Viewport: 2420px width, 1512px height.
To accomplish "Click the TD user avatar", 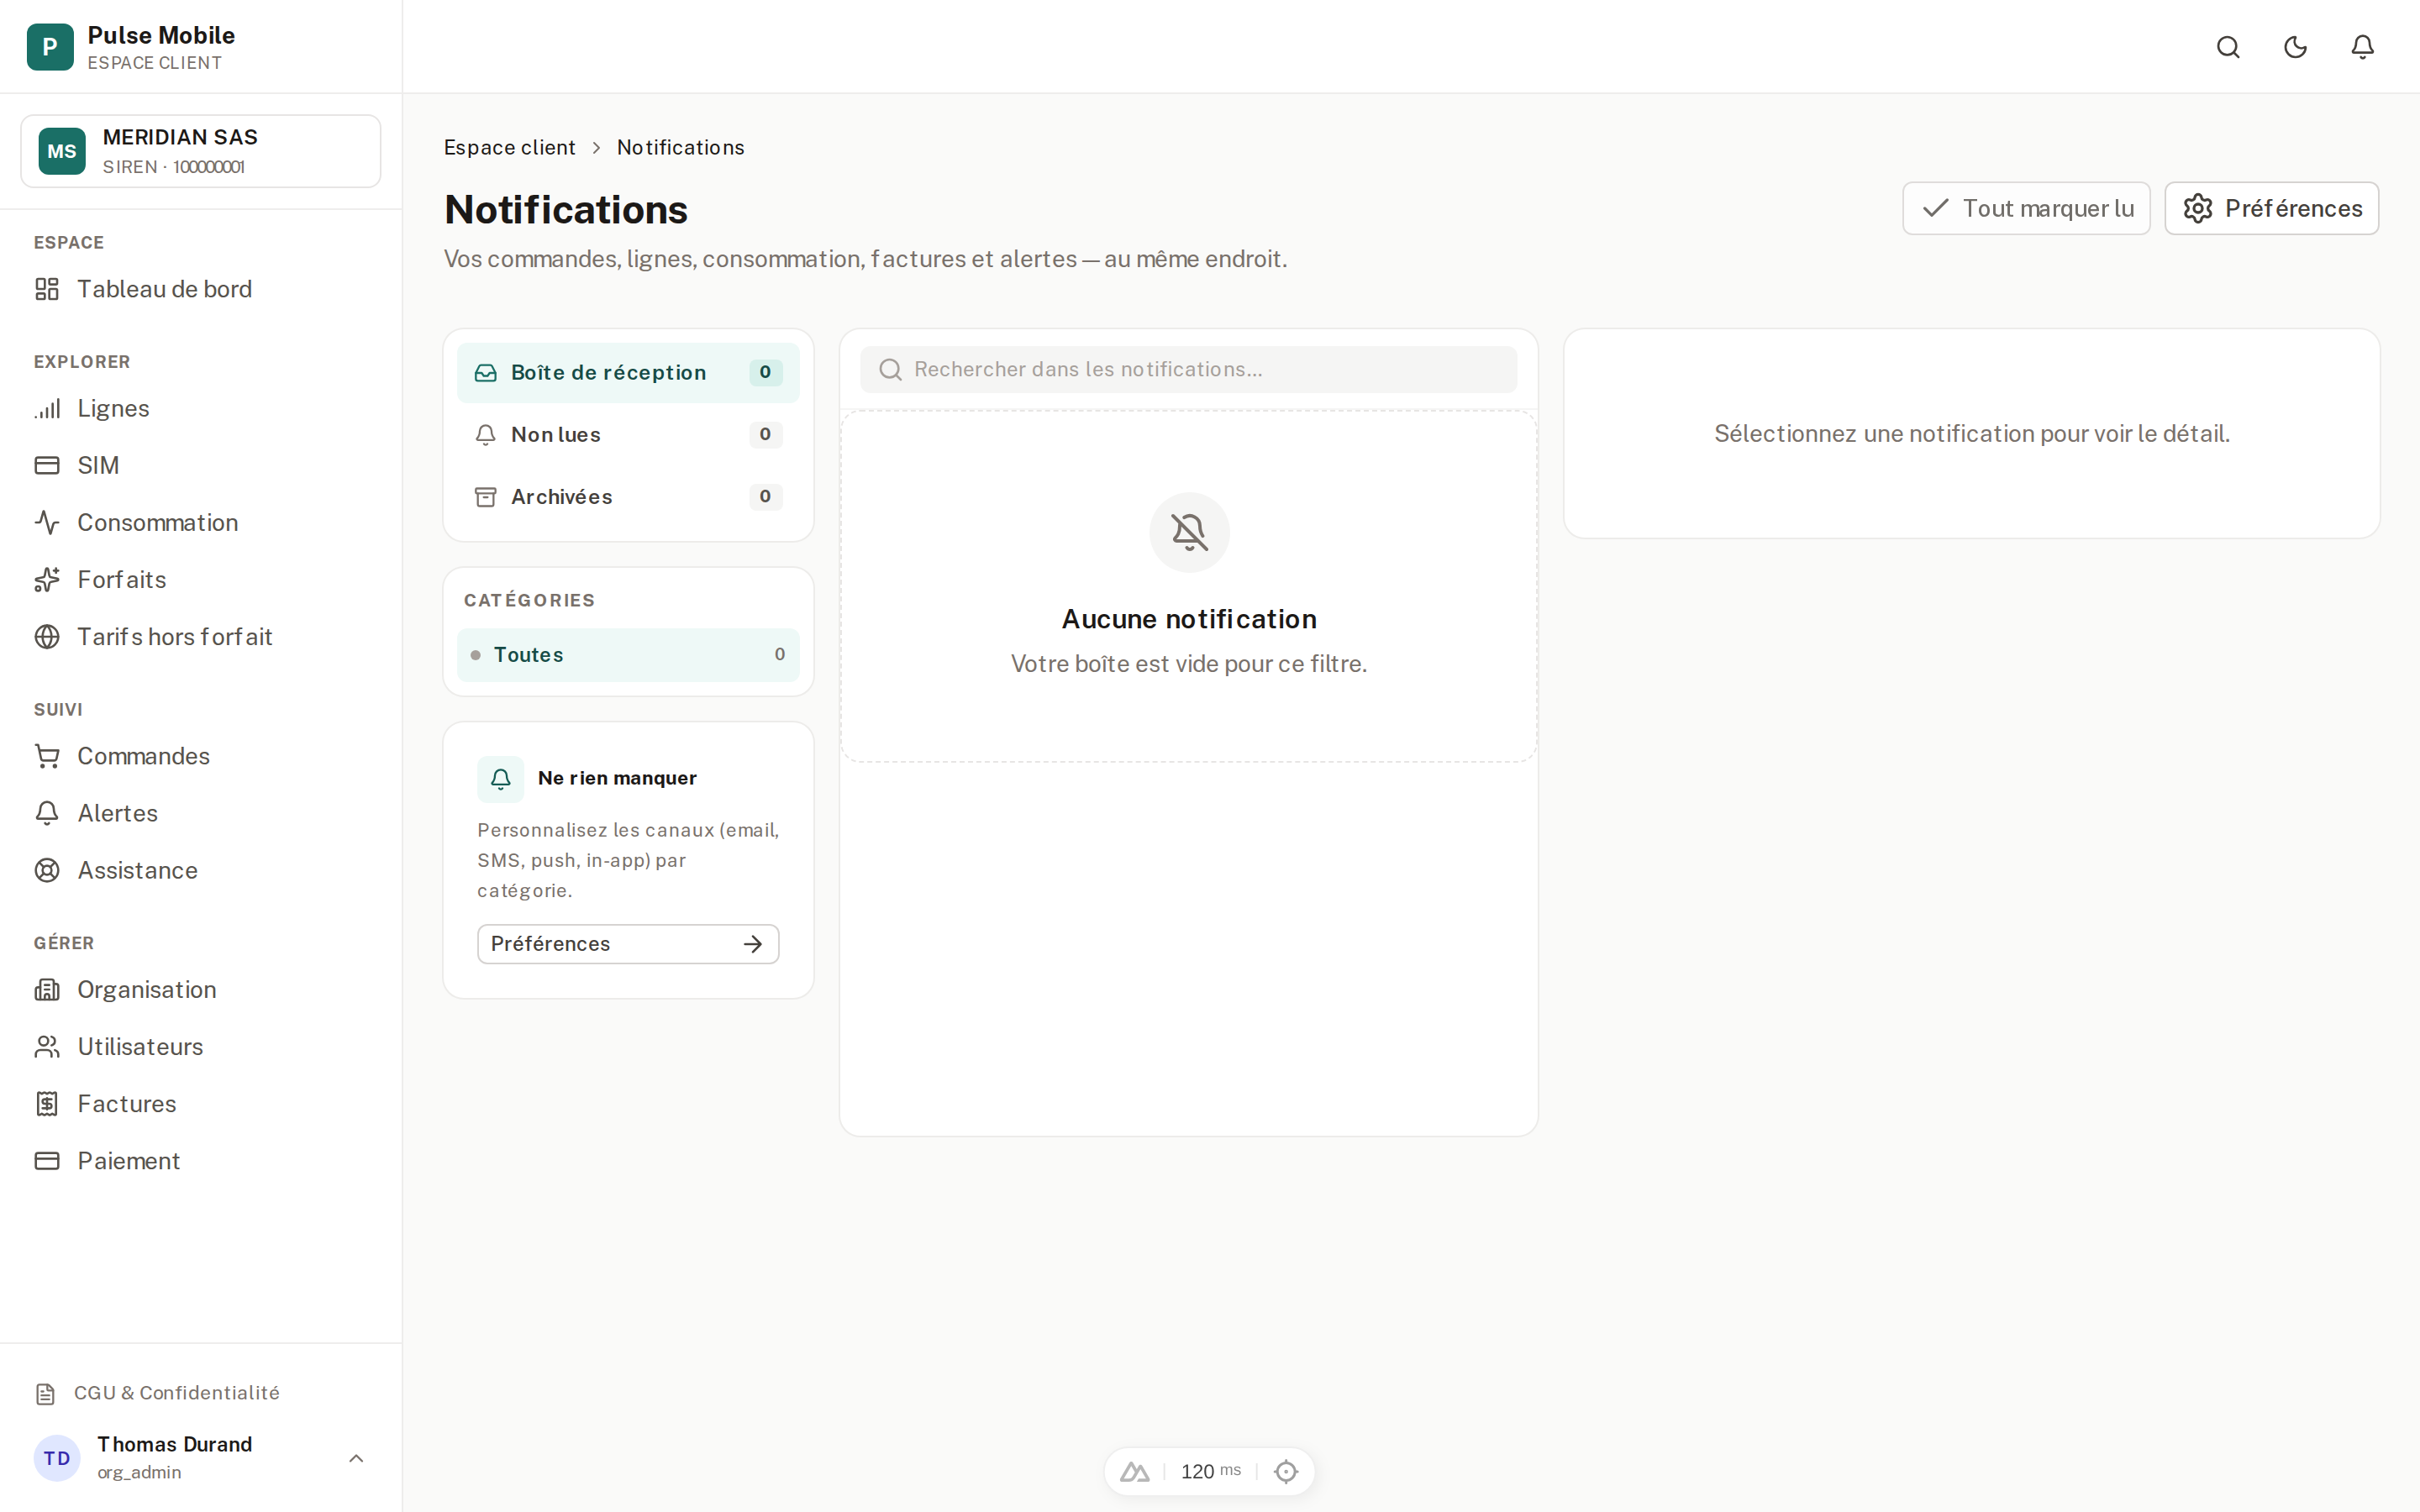I will click(57, 1458).
